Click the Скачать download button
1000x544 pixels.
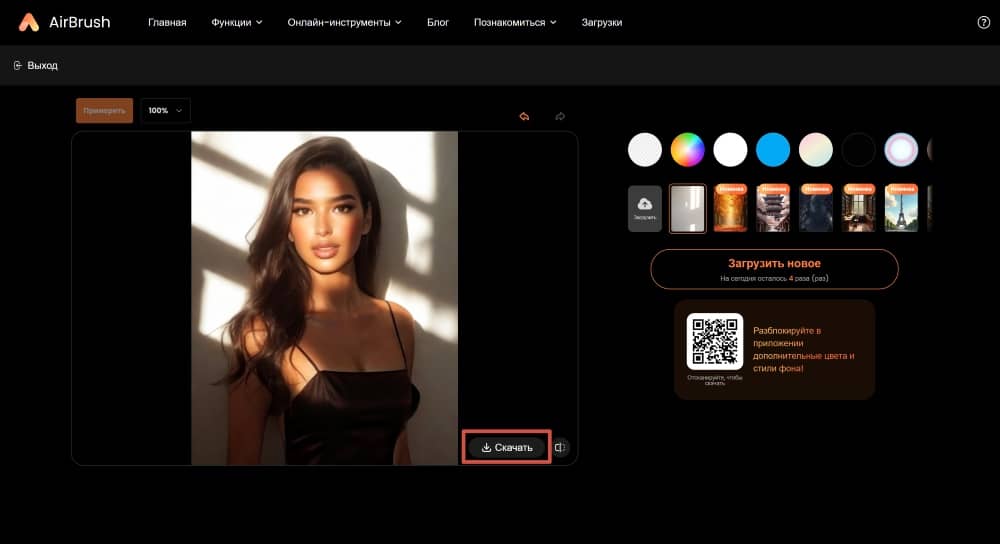pos(507,447)
